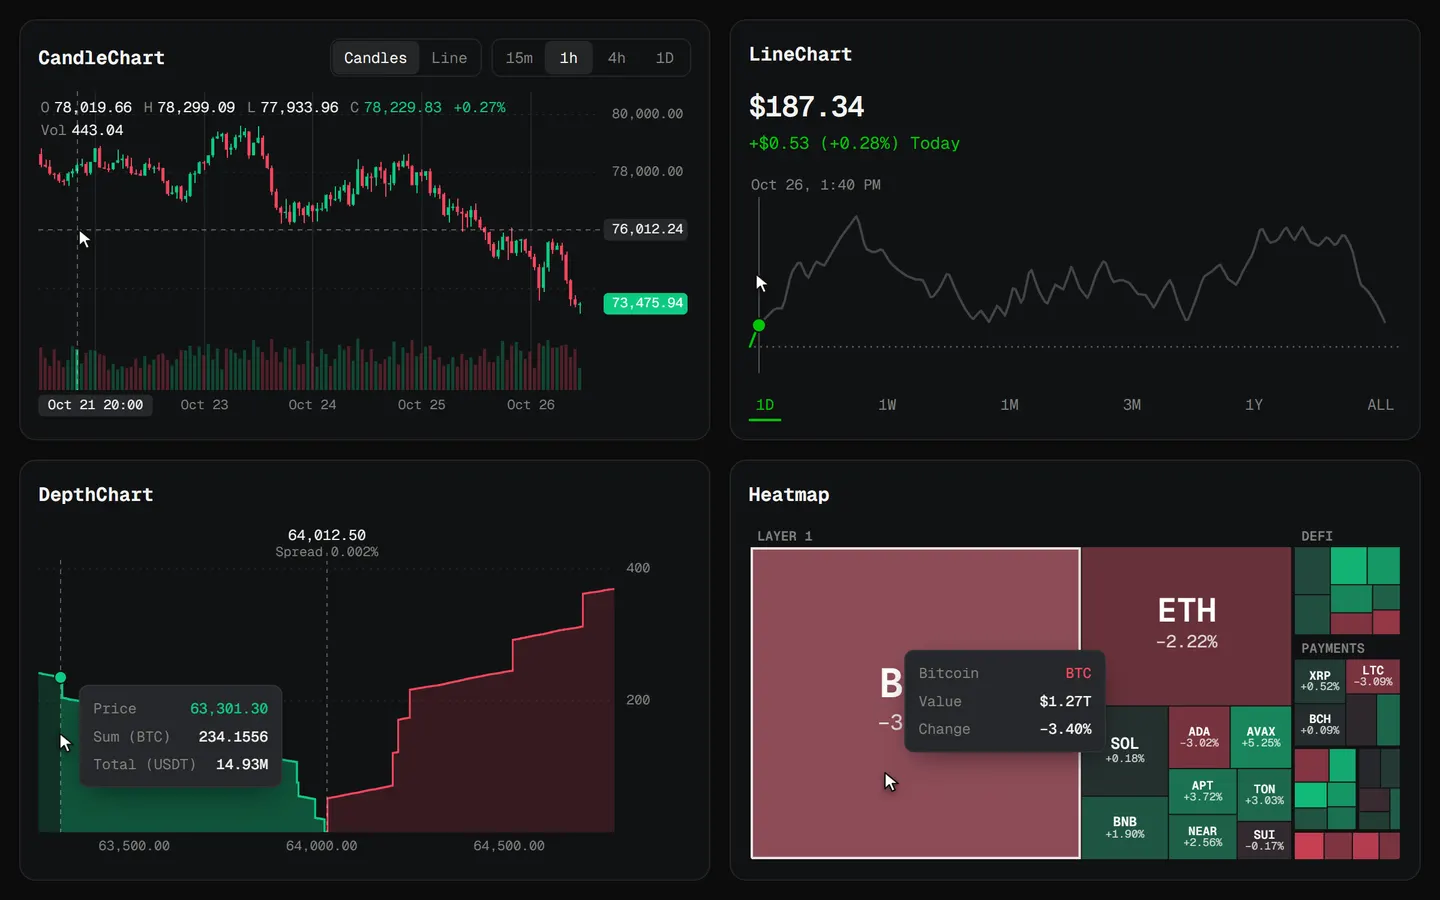
Task: Click the PAYMENTS section label in Heatmap
Action: coord(1333,648)
